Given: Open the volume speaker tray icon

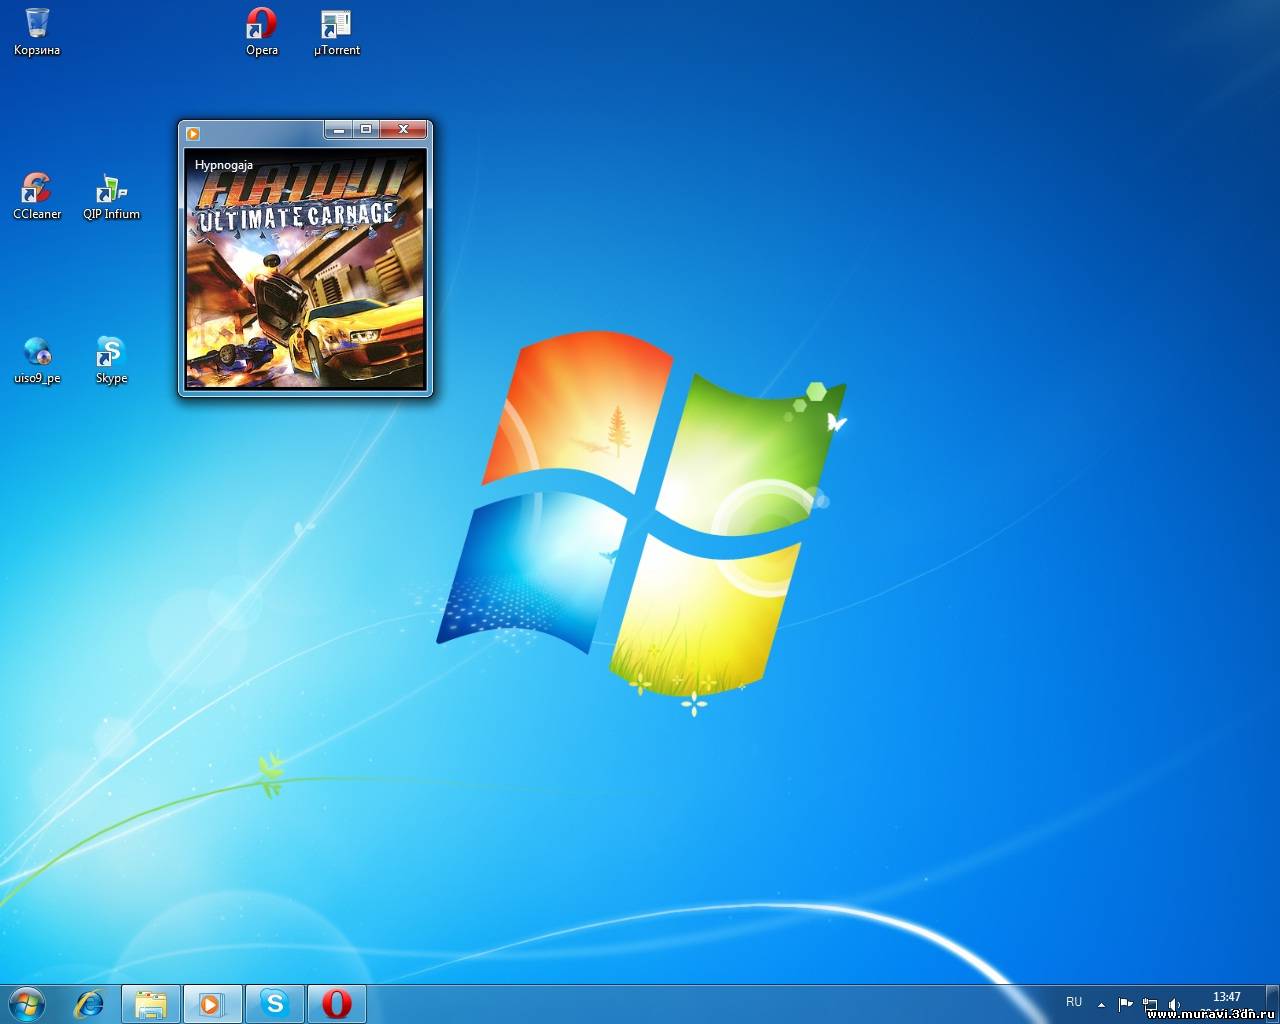Looking at the screenshot, I should [x=1174, y=1004].
